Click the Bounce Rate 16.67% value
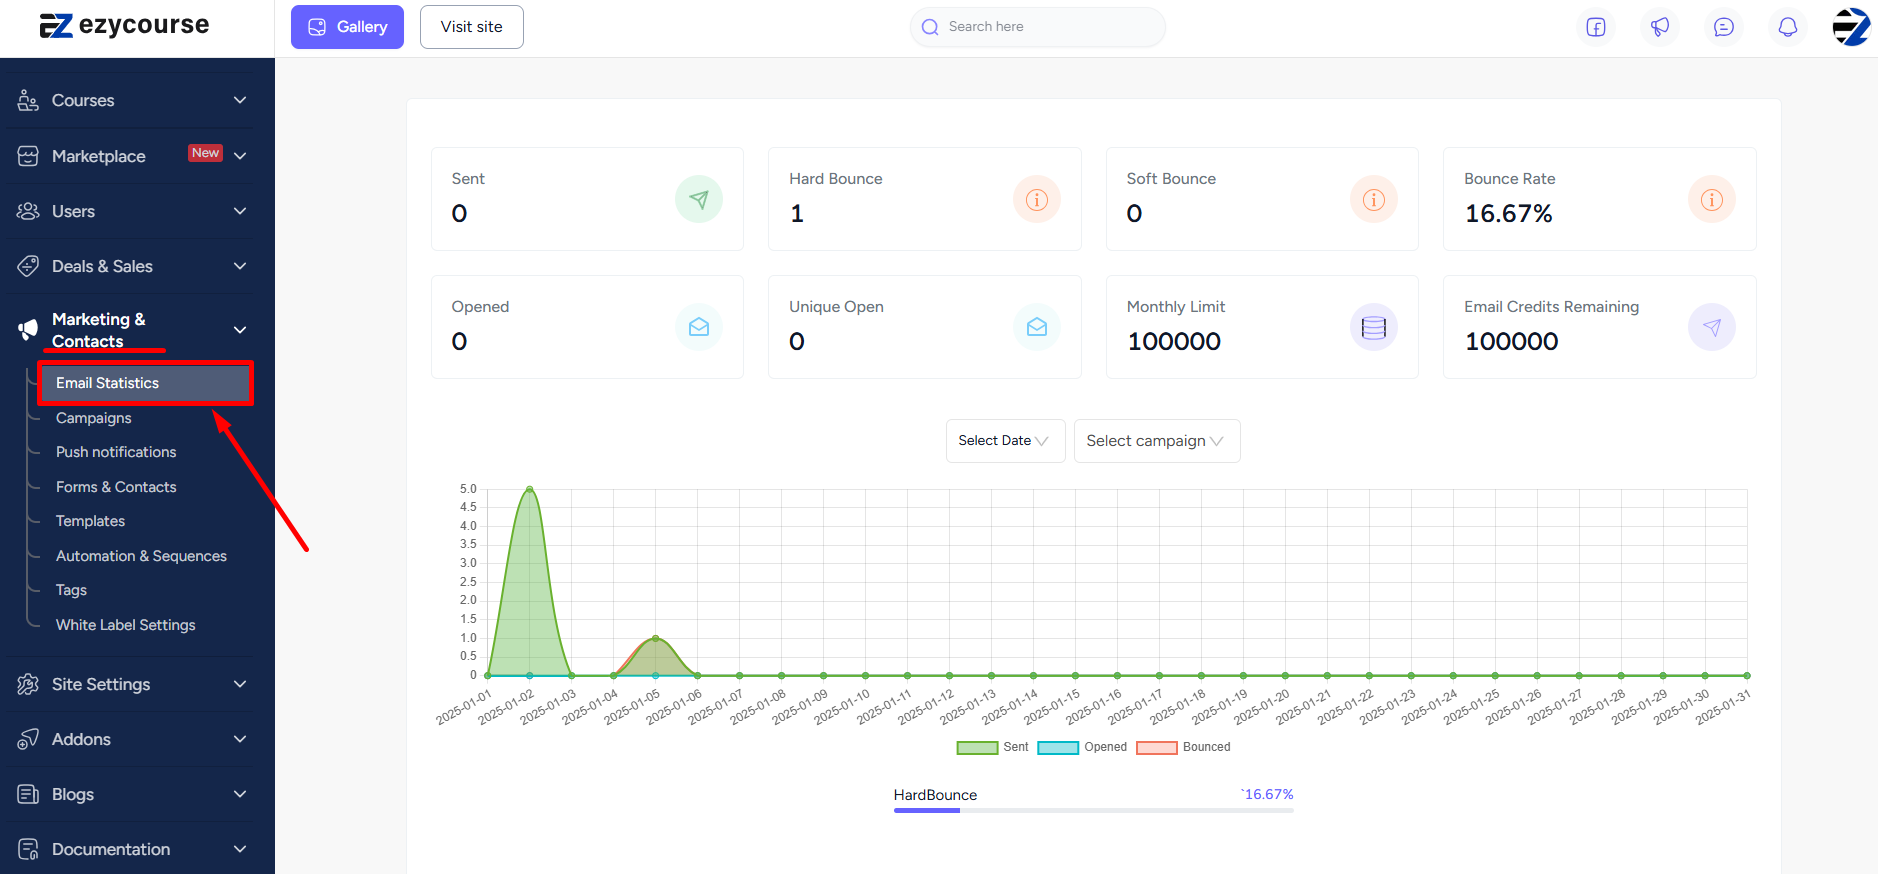This screenshot has height=874, width=1878. click(1508, 214)
